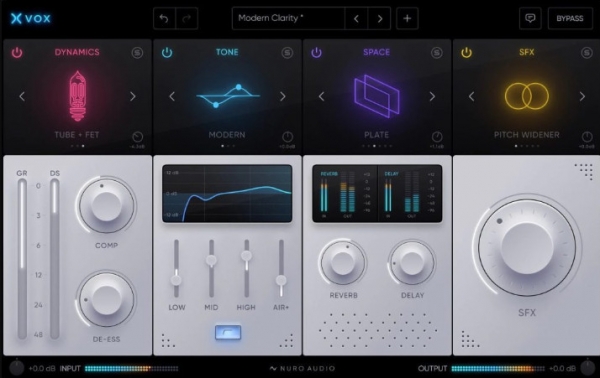Image resolution: width=600 pixels, height=378 pixels.
Task: Select previous SFX effect type
Action: pos(472,96)
